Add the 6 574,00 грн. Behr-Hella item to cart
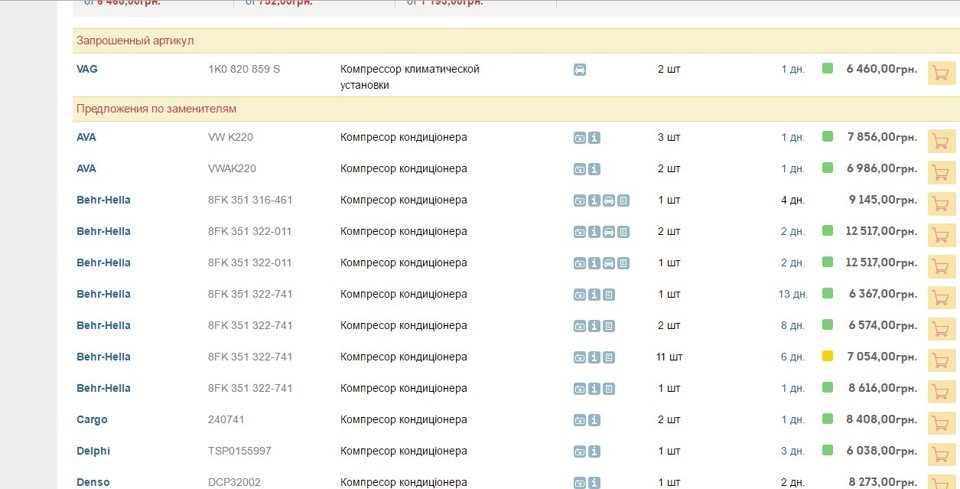Viewport: 960px width, 489px height. click(x=941, y=329)
